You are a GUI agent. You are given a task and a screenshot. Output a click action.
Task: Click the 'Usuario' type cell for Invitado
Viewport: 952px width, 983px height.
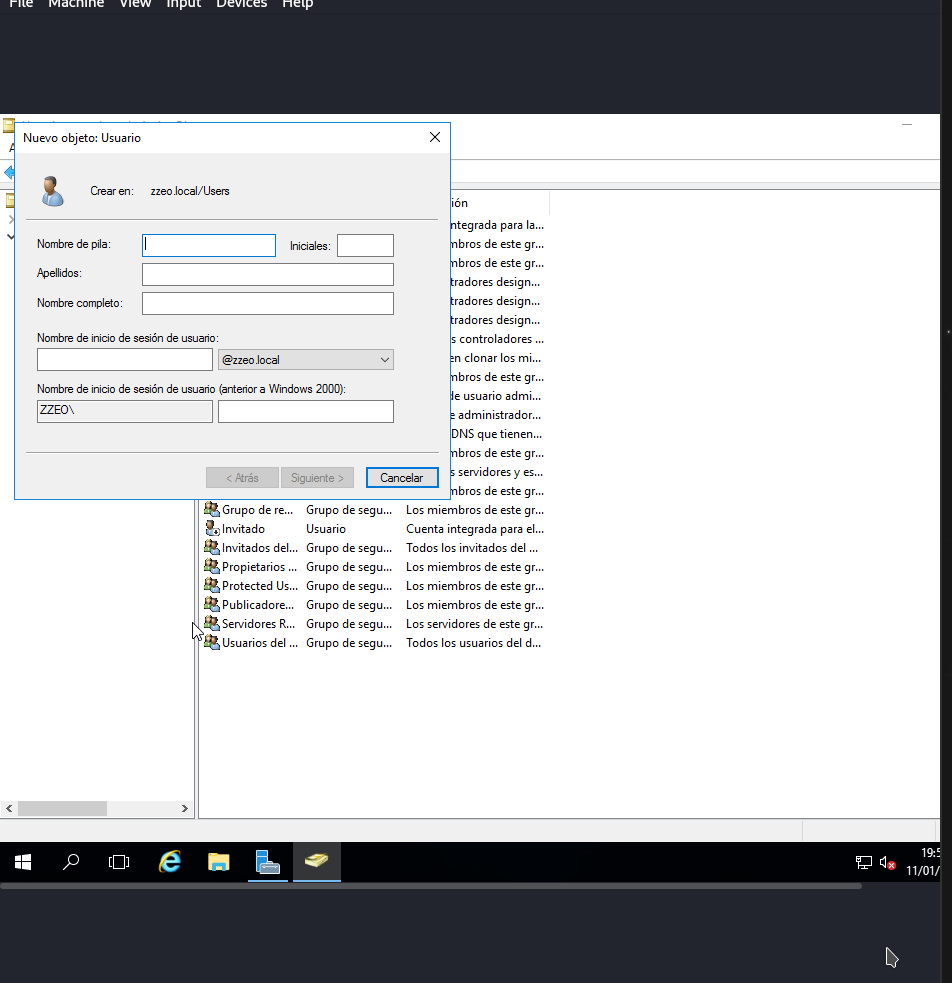(325, 528)
